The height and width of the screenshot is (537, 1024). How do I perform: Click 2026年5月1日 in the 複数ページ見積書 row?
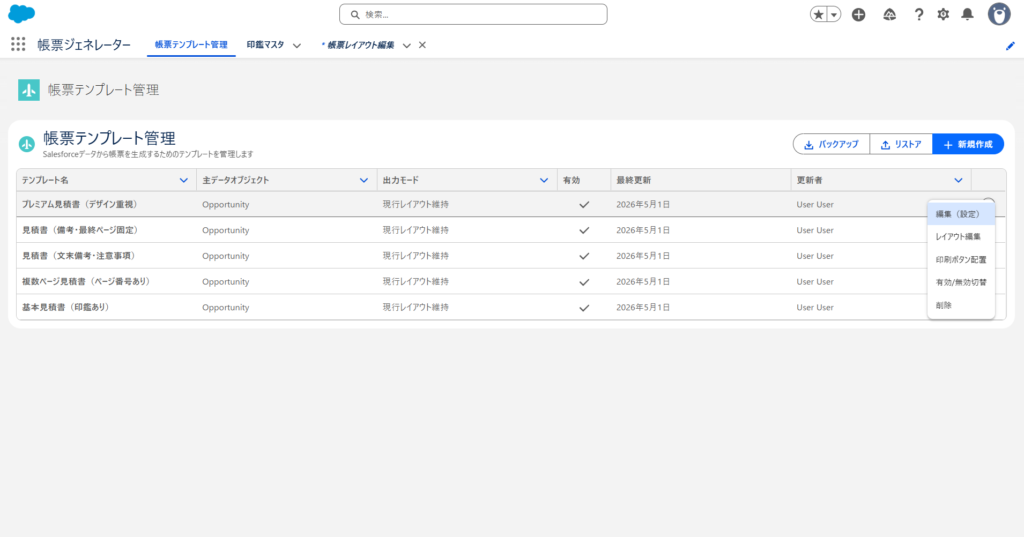click(x=643, y=282)
